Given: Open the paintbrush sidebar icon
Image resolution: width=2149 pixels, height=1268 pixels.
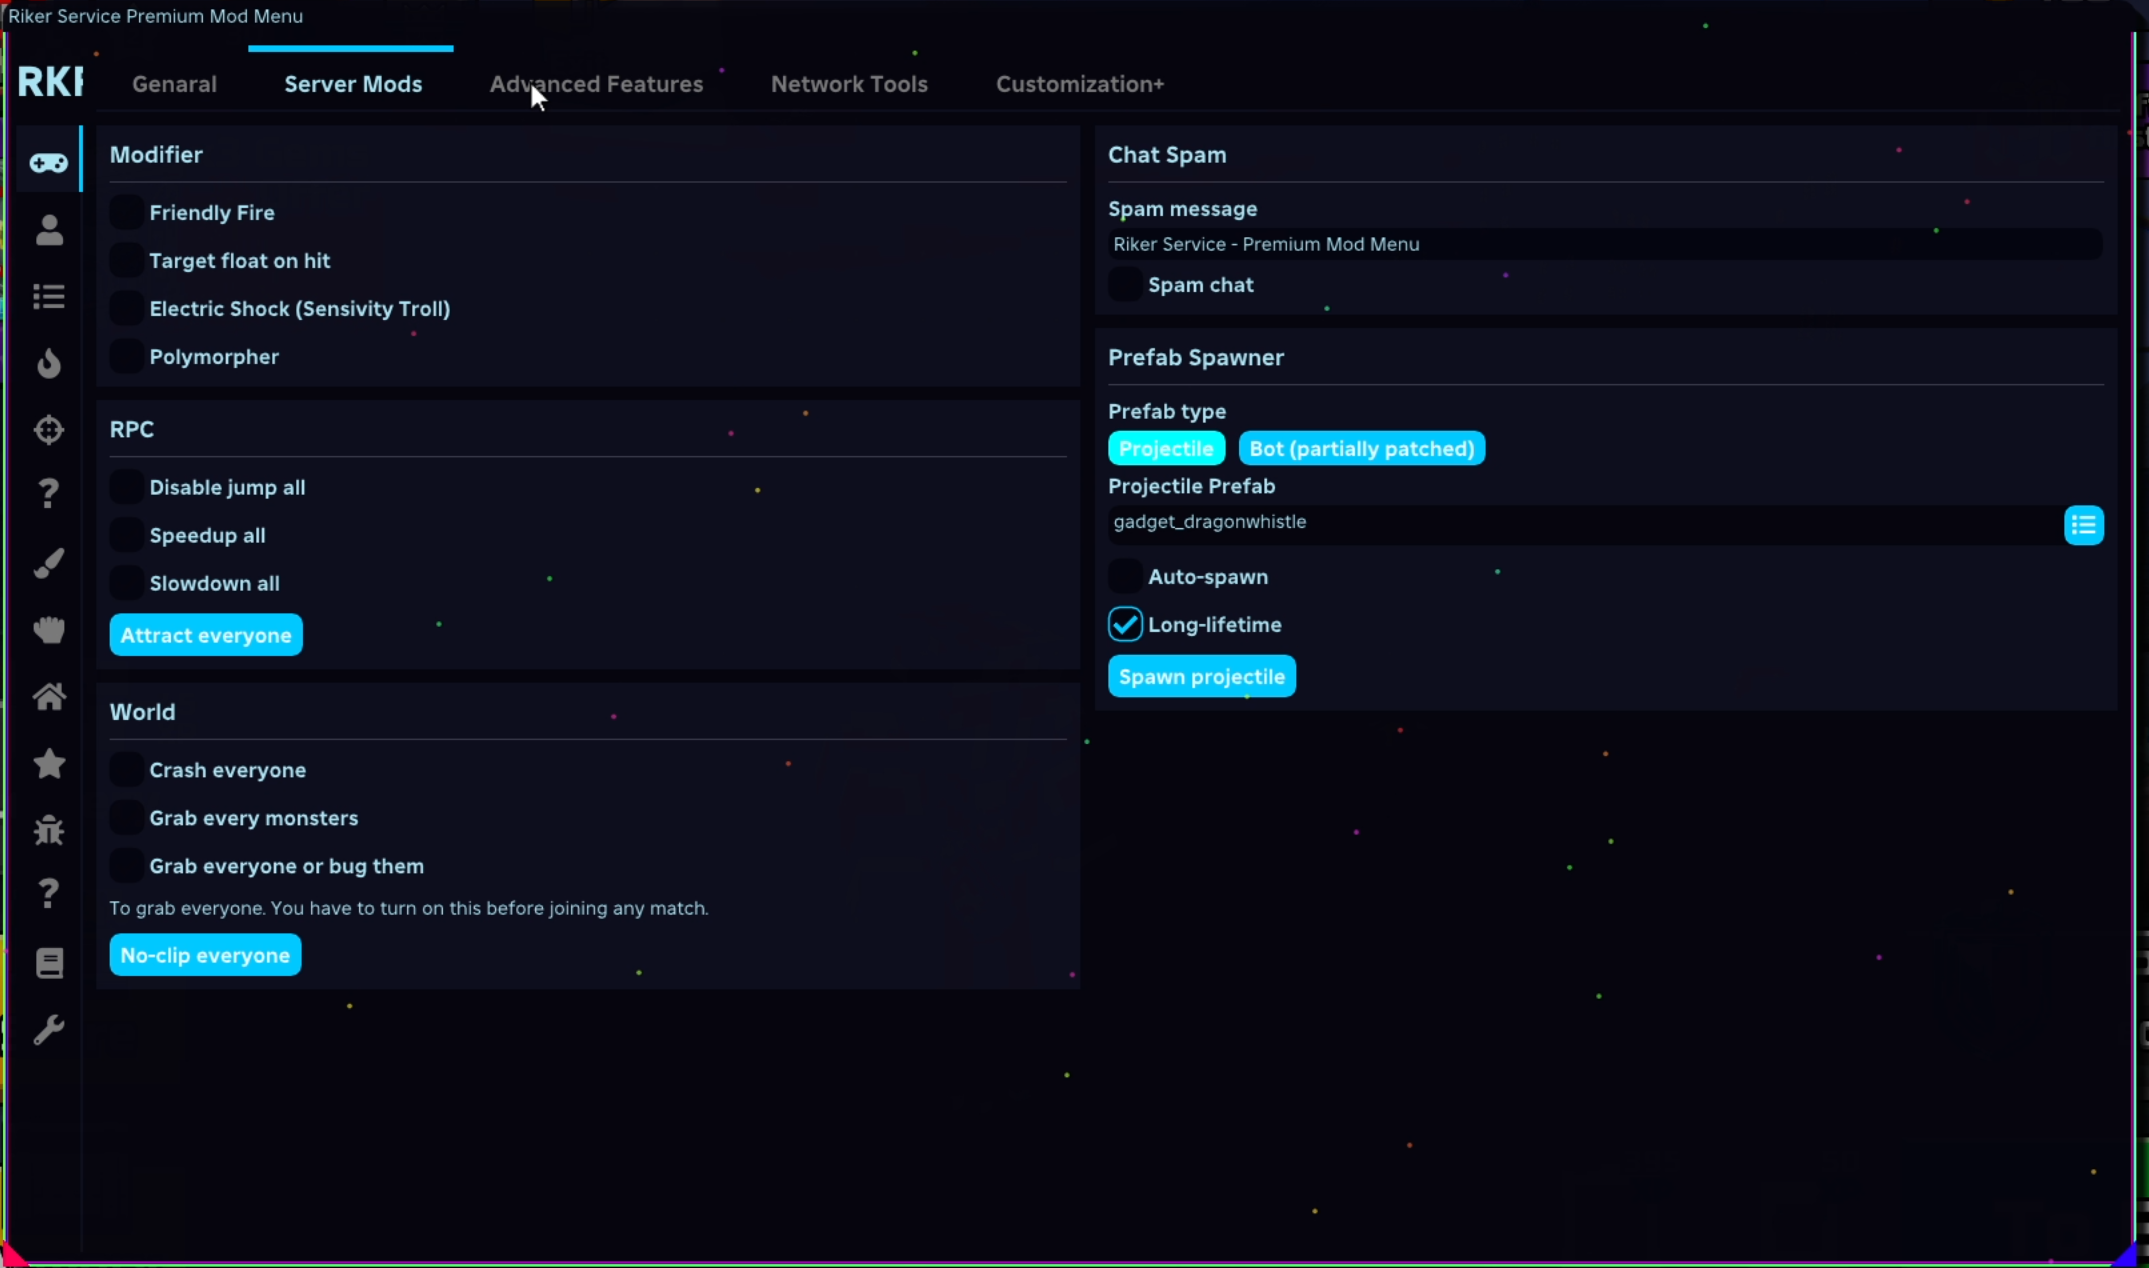Looking at the screenshot, I should 48,563.
